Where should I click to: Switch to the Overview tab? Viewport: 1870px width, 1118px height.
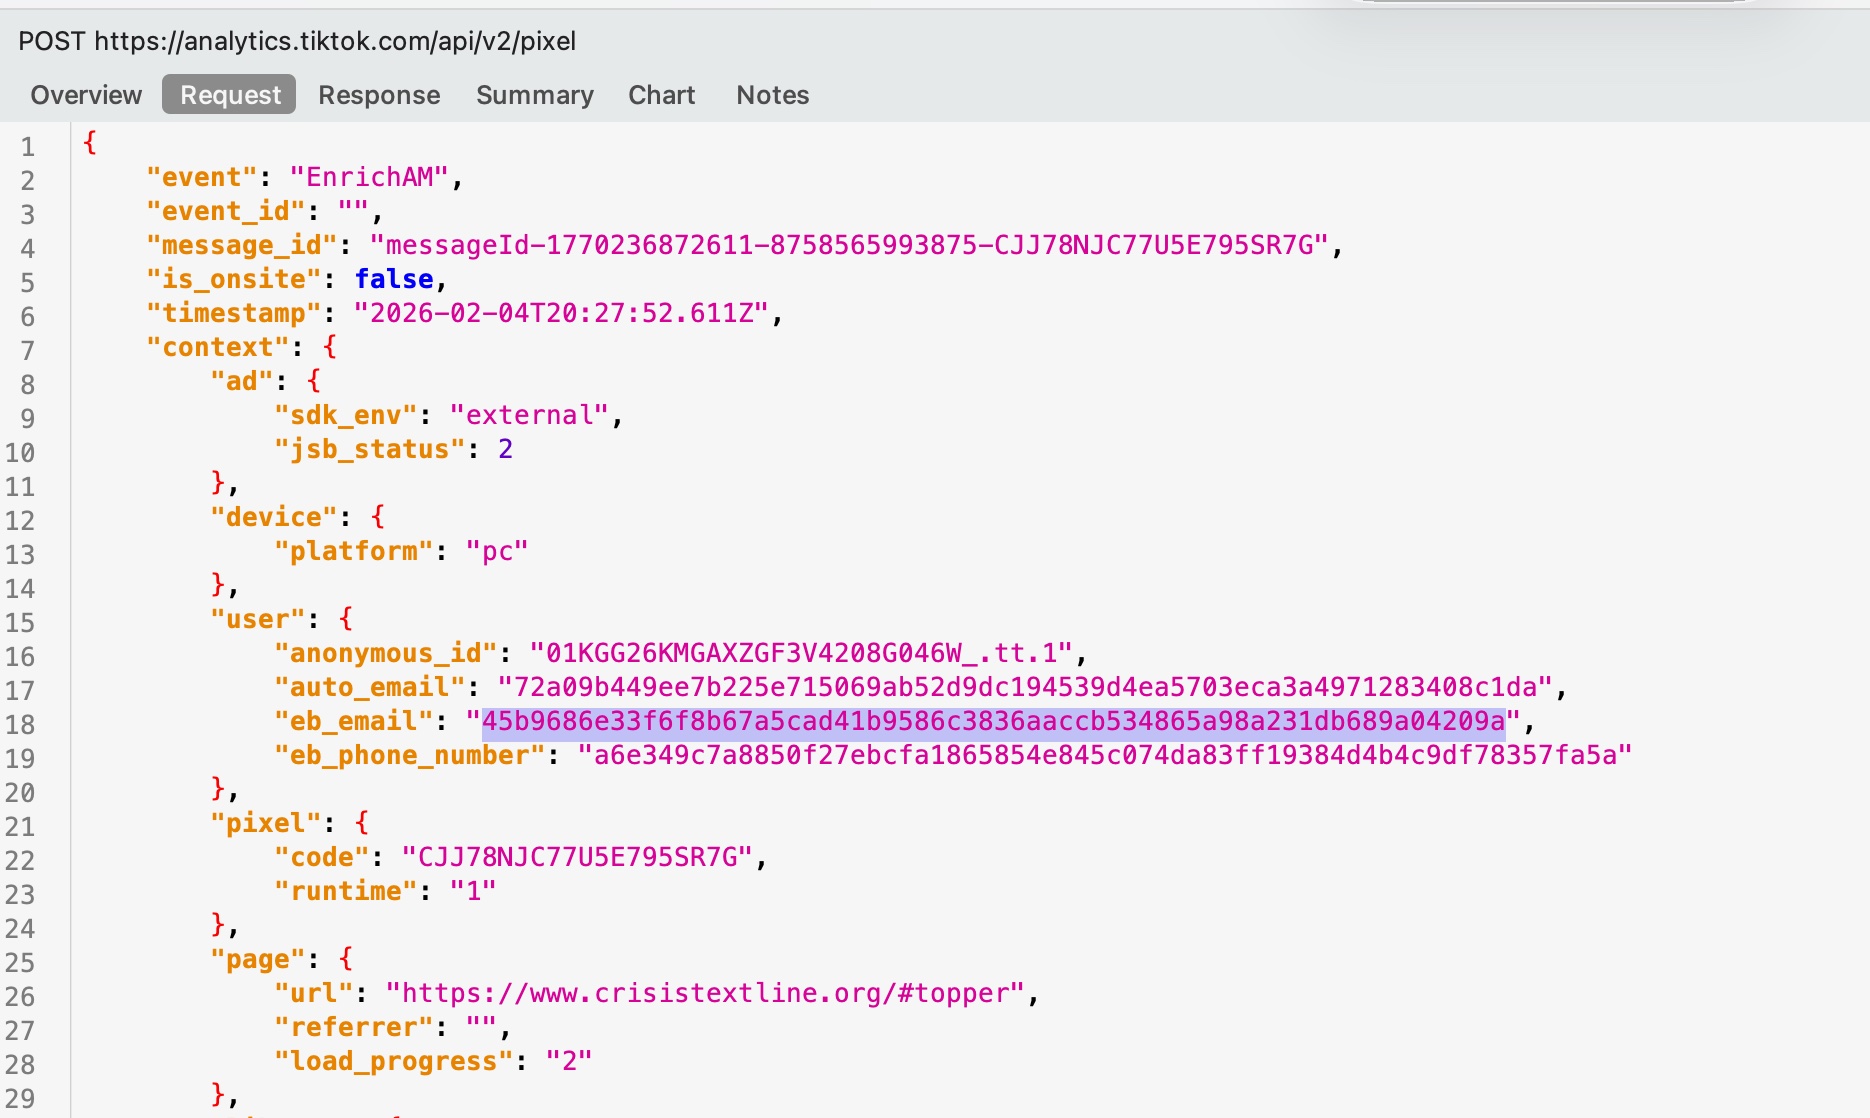tap(86, 95)
